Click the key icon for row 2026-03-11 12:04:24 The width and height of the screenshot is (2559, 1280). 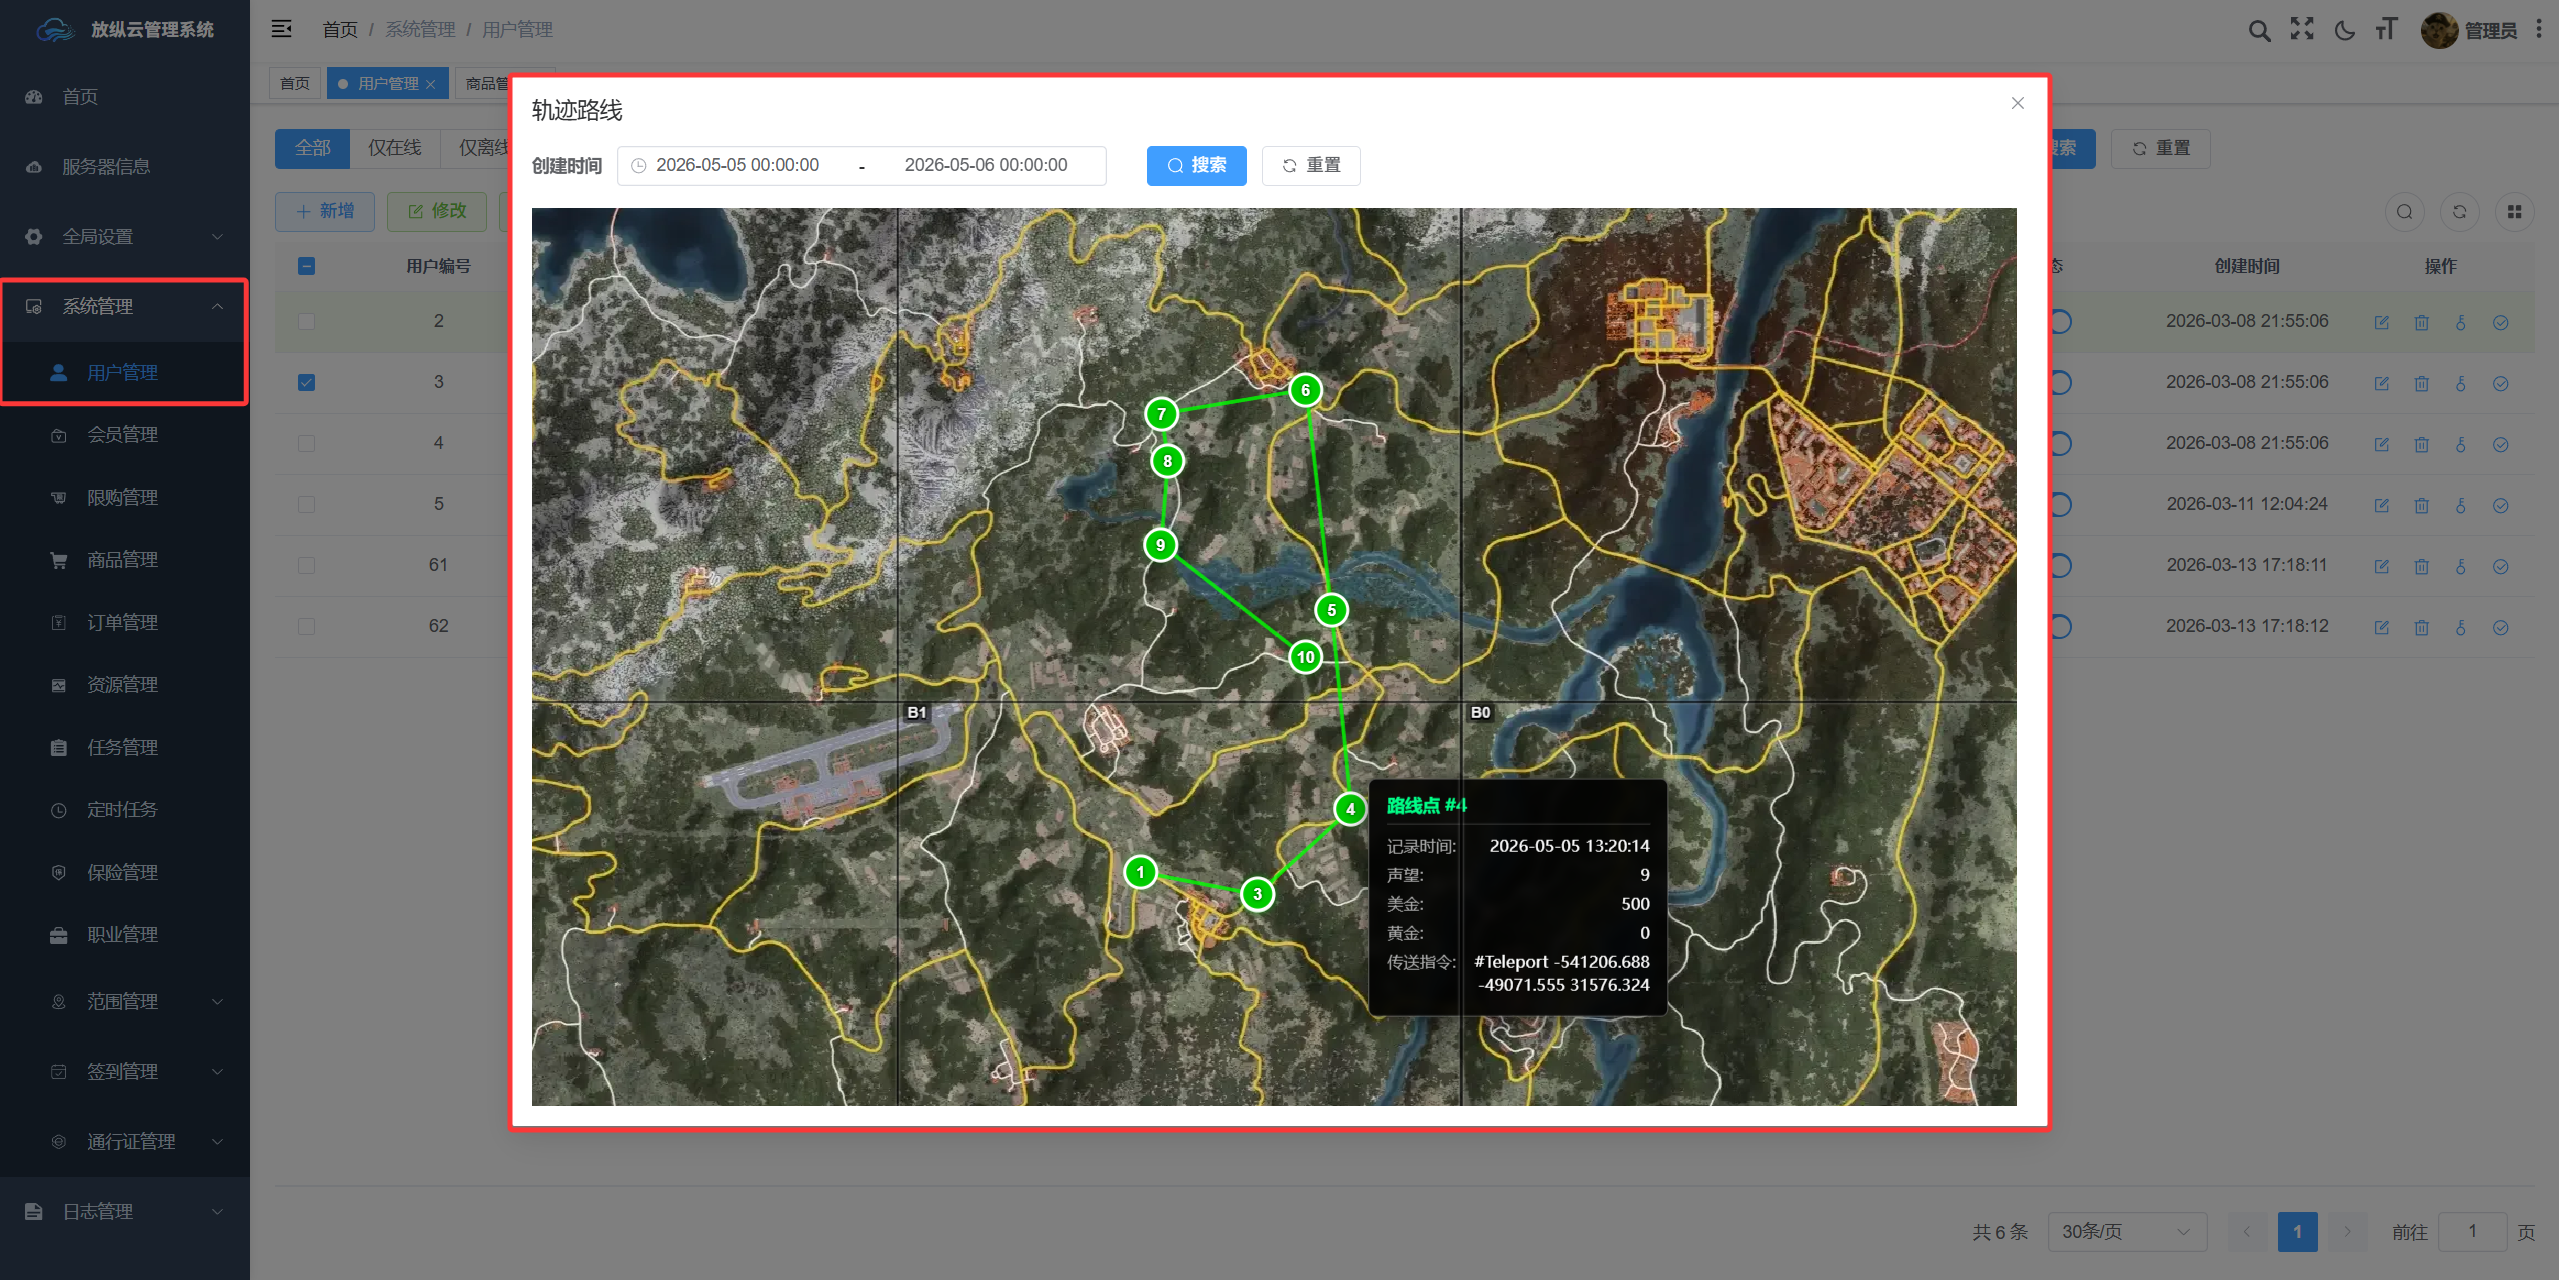pyautogui.click(x=2461, y=506)
